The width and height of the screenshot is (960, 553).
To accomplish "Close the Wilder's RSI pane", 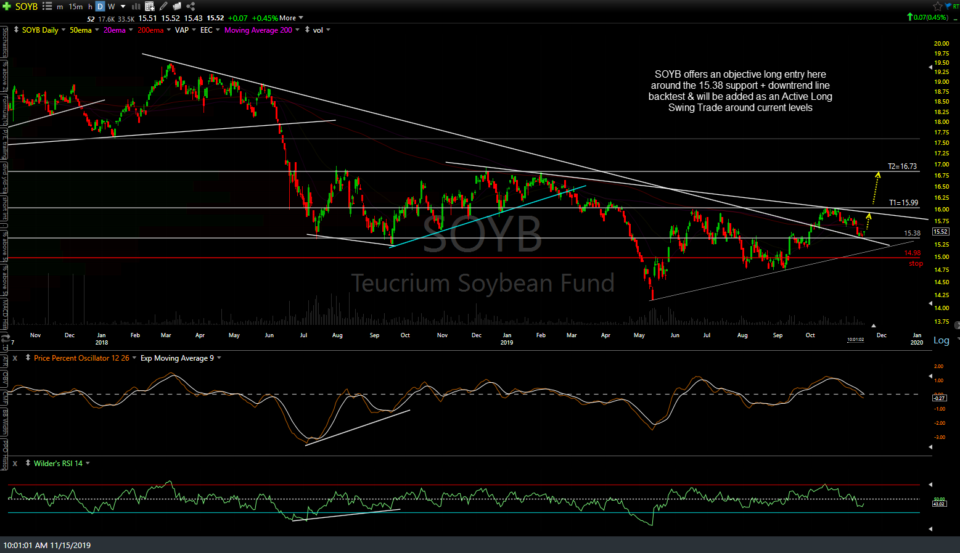I will coord(15,464).
